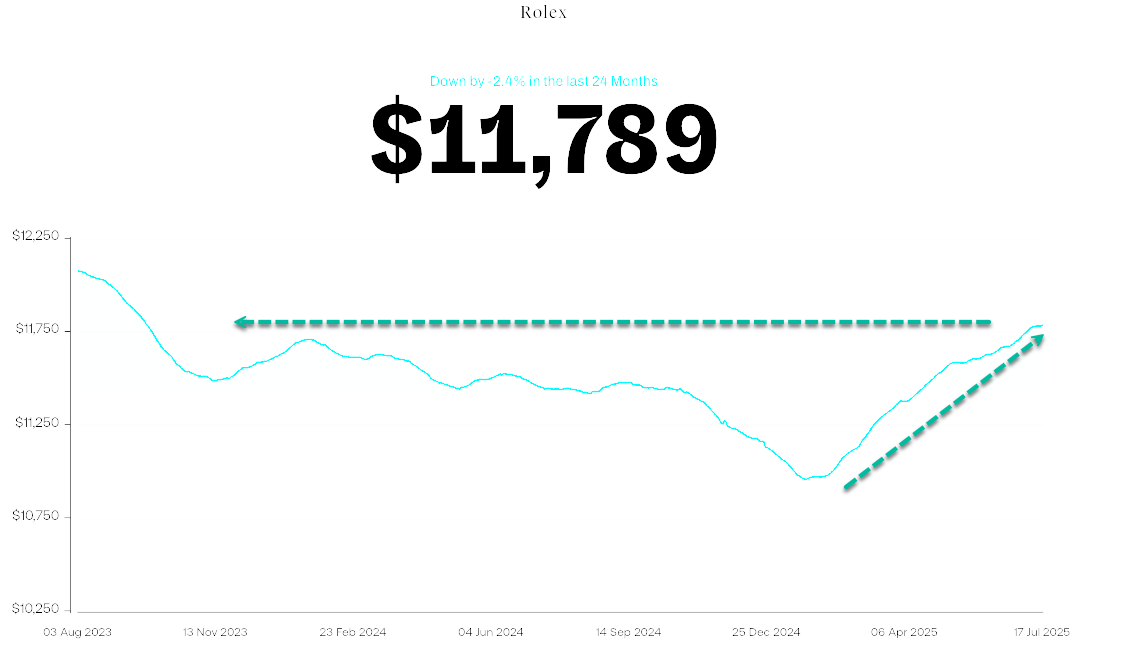This screenshot has width=1146, height=660.
Task: Click the lowest point of the price line
Action: click(x=808, y=478)
